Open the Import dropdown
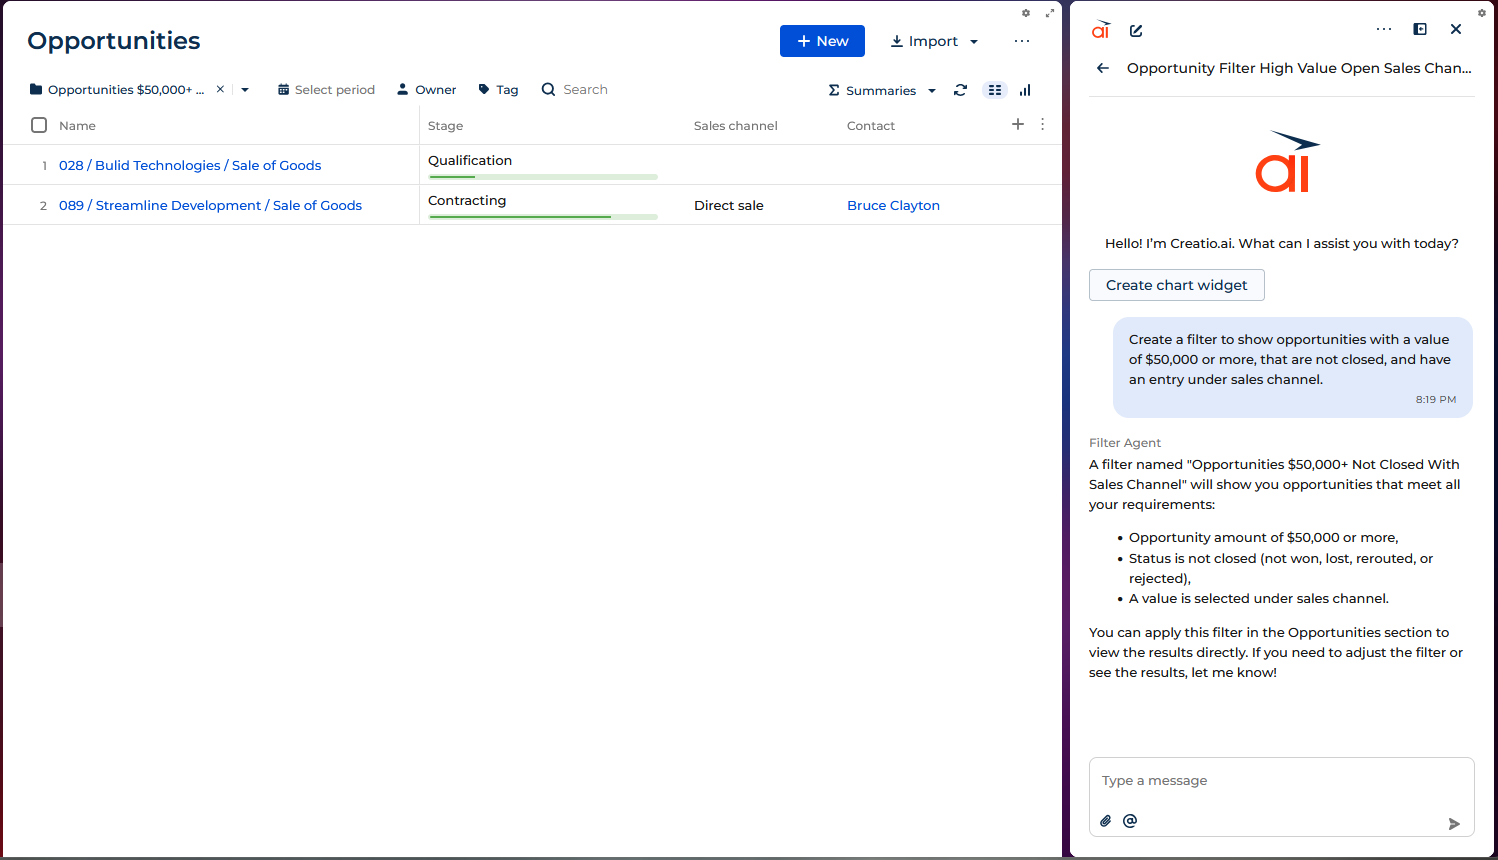Viewport: 1498px width, 860px height. [x=934, y=41]
